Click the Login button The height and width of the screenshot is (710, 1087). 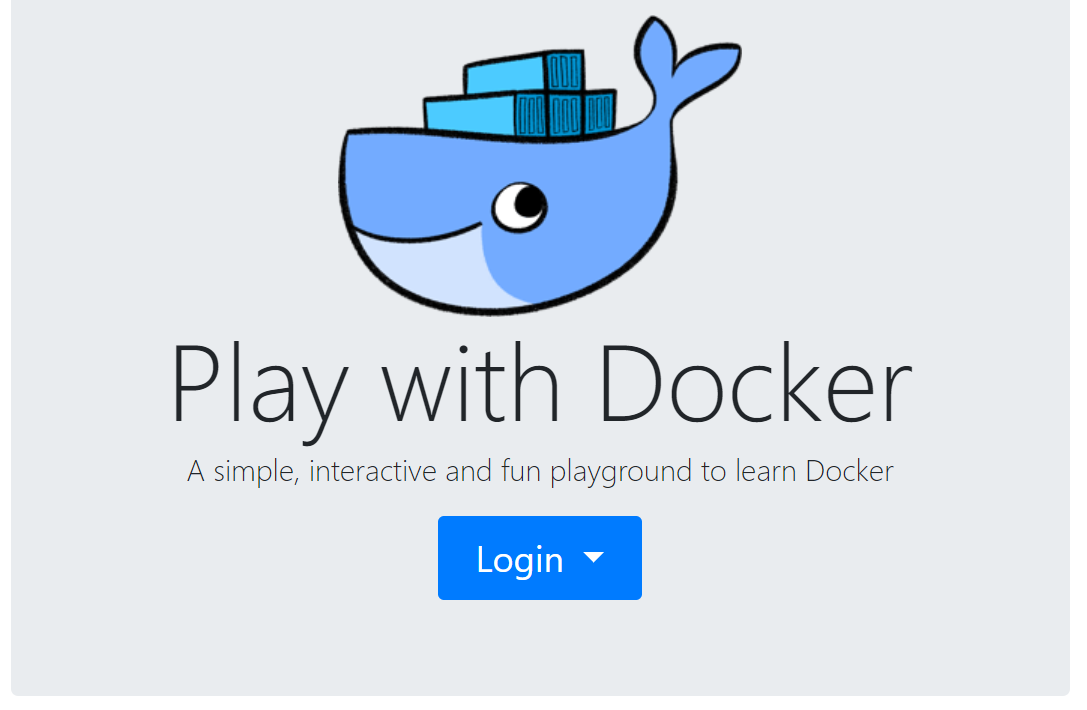(540, 558)
